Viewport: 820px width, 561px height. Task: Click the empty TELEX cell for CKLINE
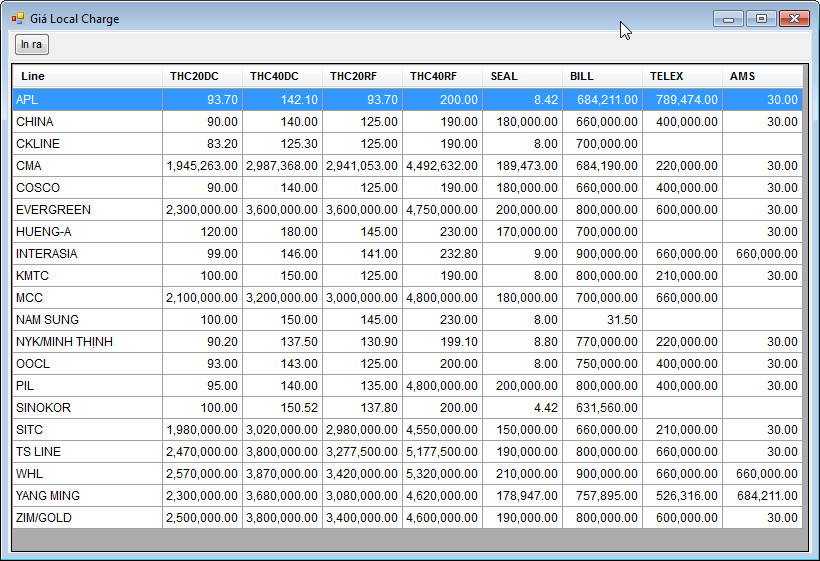point(682,144)
